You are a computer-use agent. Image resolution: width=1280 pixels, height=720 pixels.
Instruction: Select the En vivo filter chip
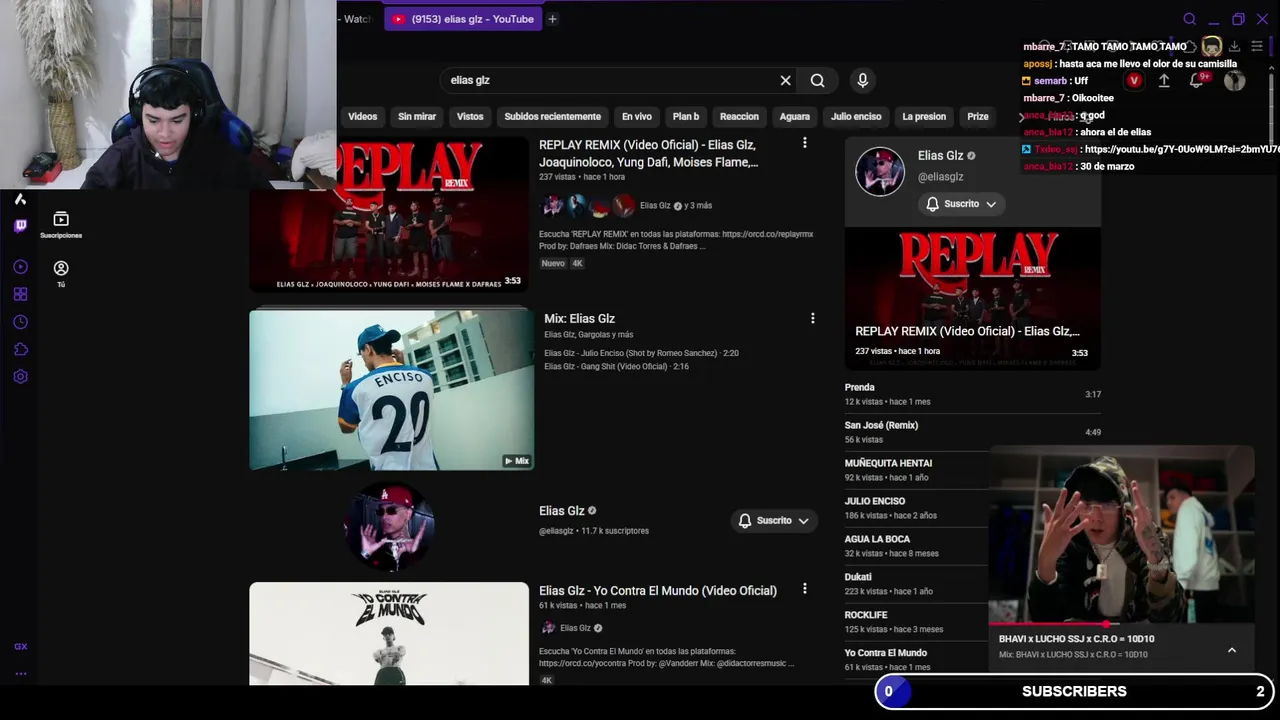pyautogui.click(x=636, y=117)
